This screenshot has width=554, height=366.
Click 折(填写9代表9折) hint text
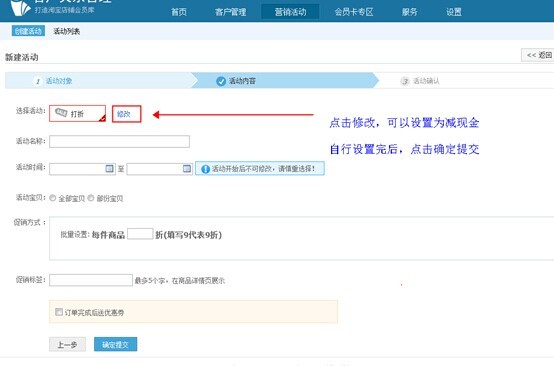coord(189,235)
